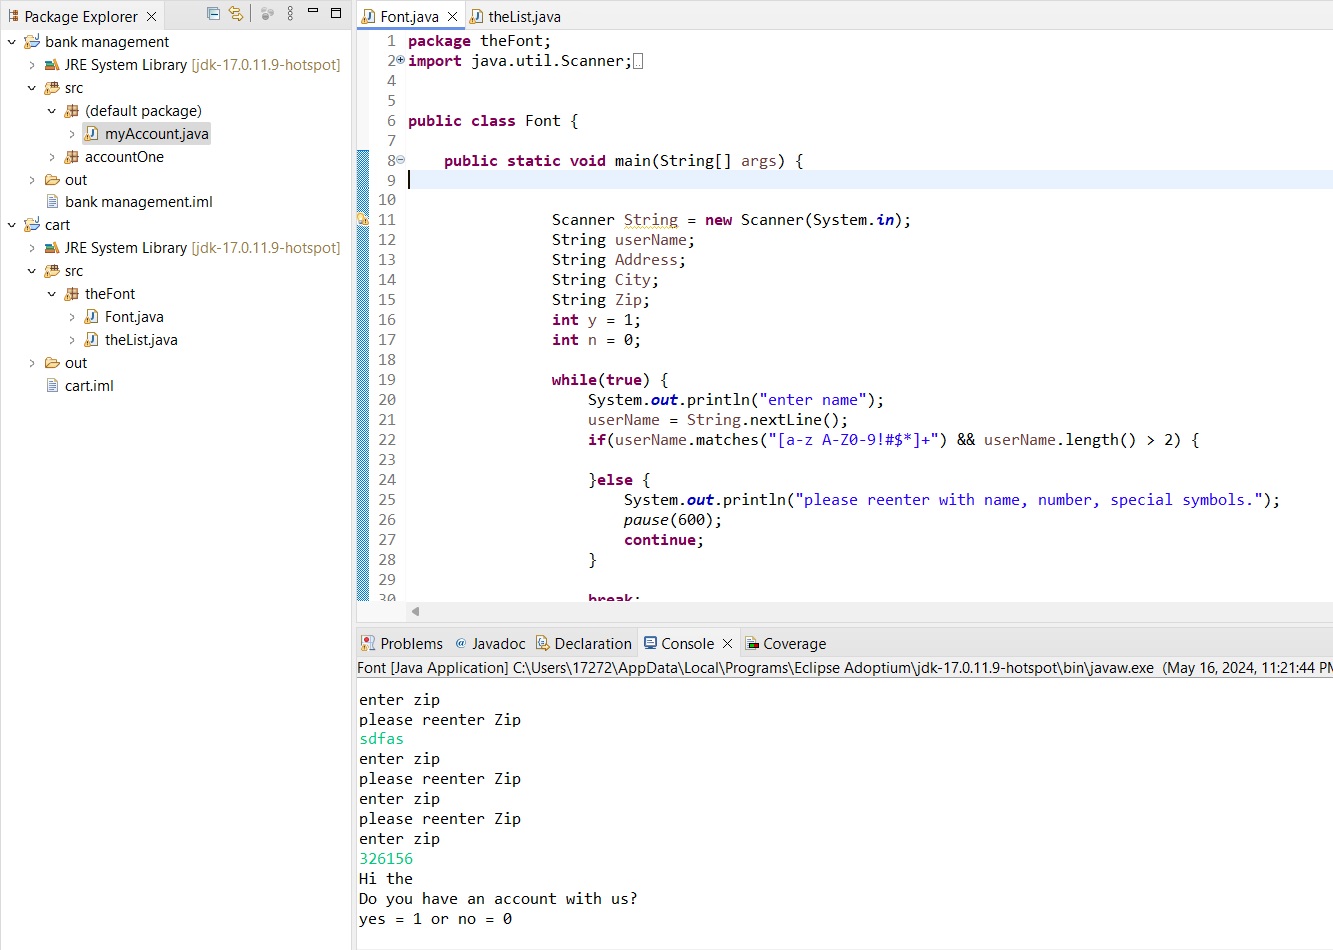The image size is (1333, 950).
Task: Collapse the main method fold on line 8
Action: tap(401, 160)
